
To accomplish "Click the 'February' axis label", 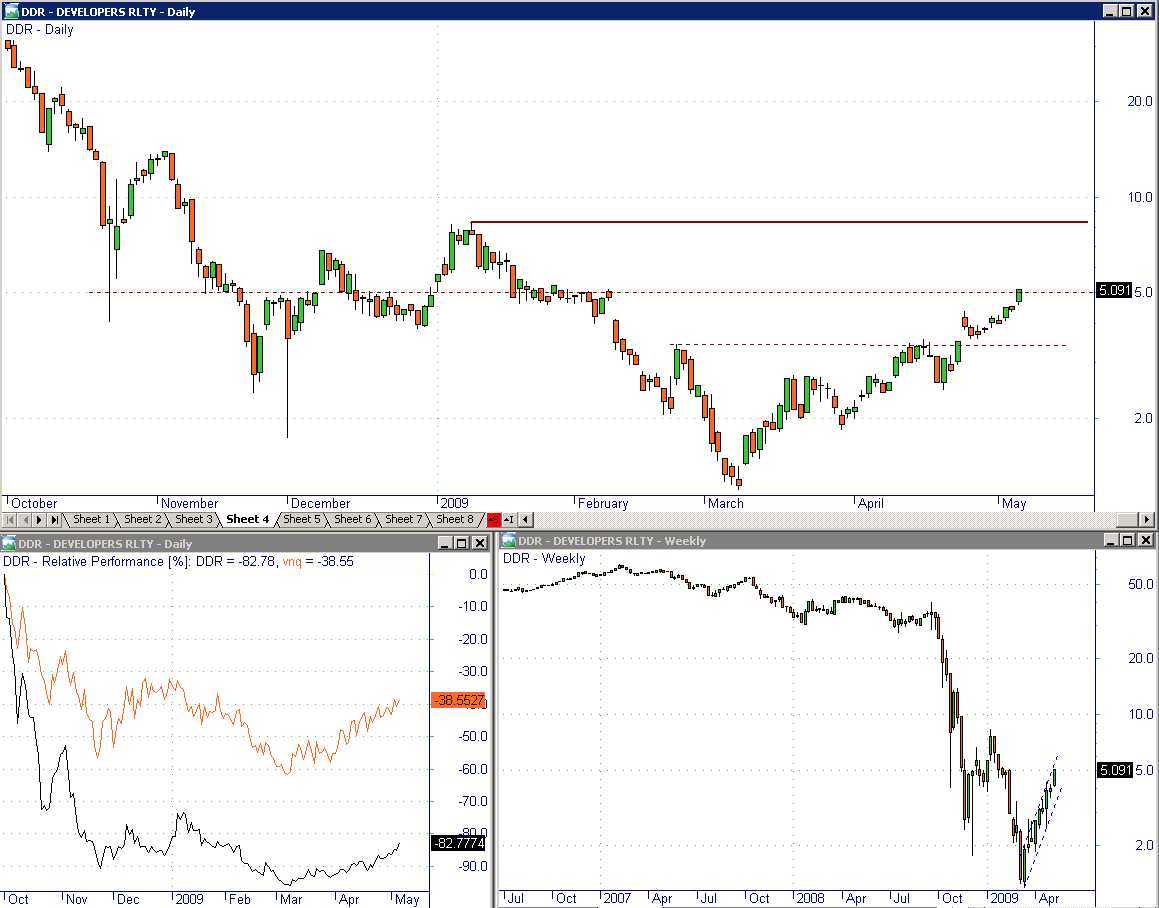I will pyautogui.click(x=602, y=503).
